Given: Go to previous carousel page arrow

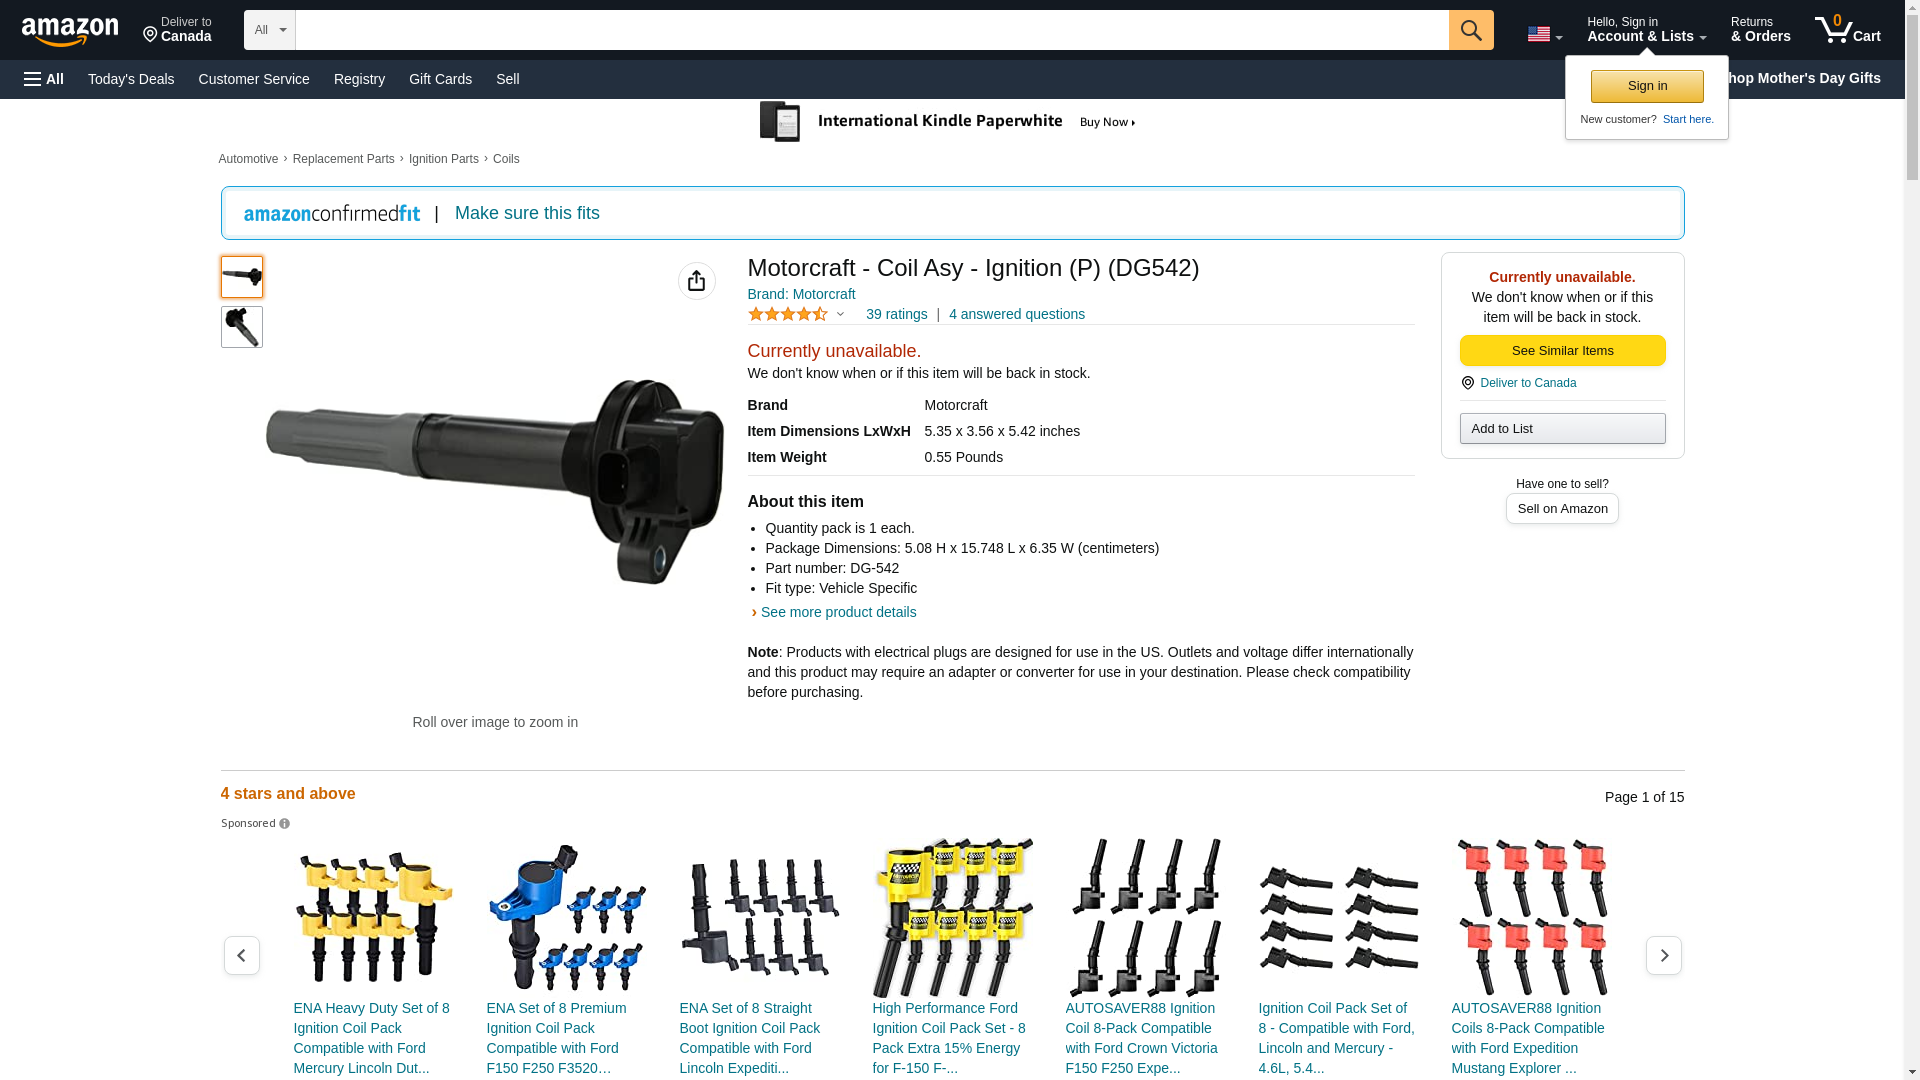Looking at the screenshot, I should point(242,956).
